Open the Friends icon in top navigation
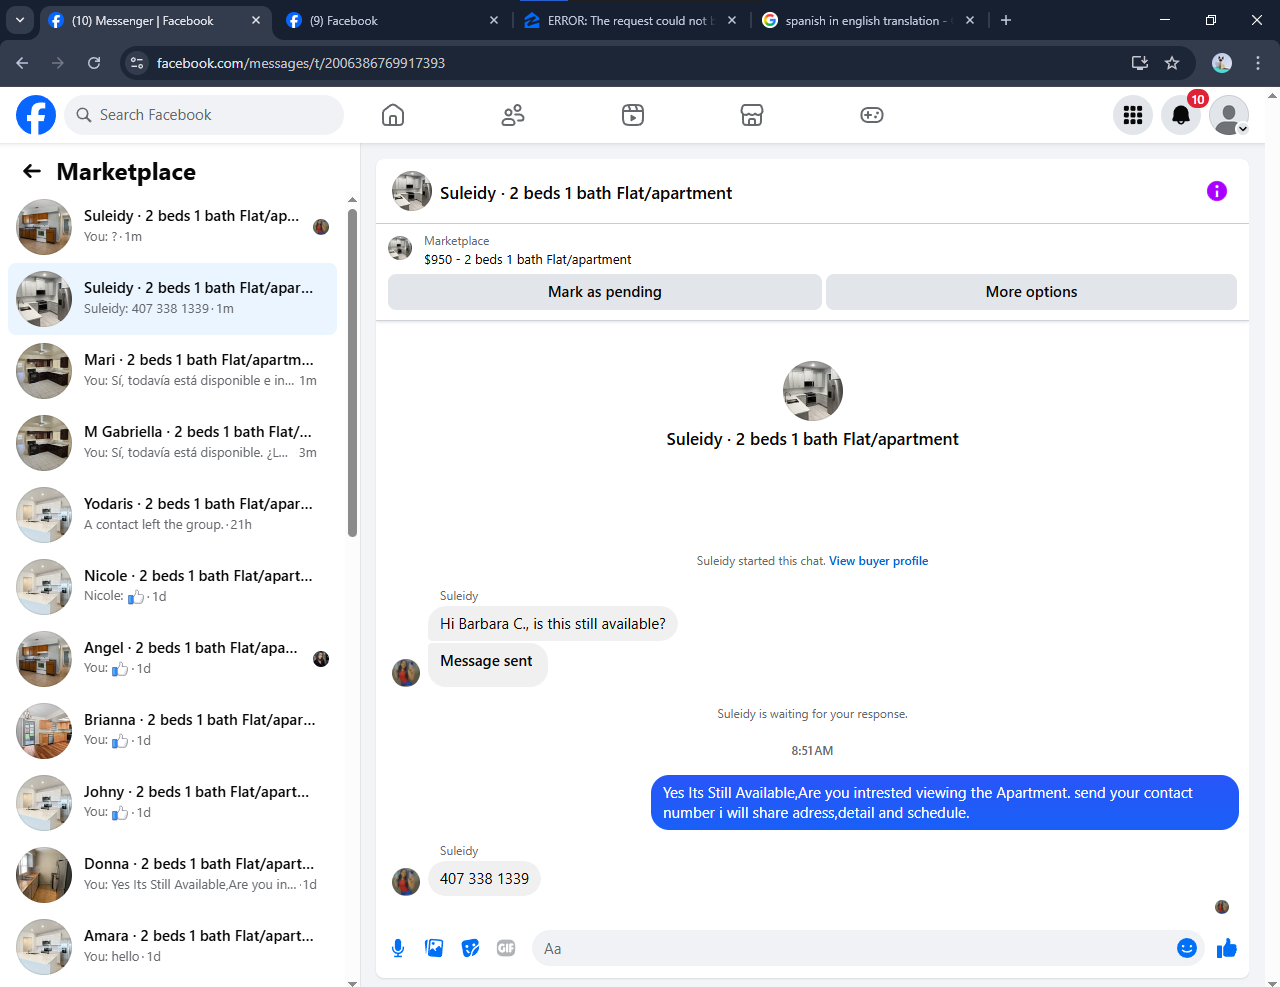The height and width of the screenshot is (987, 1280). [513, 115]
